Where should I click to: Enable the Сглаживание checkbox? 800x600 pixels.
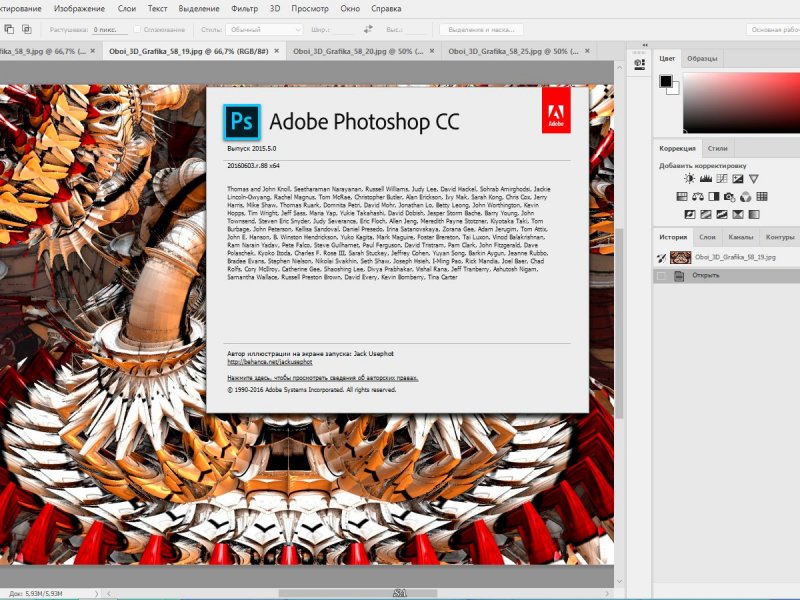tap(137, 30)
